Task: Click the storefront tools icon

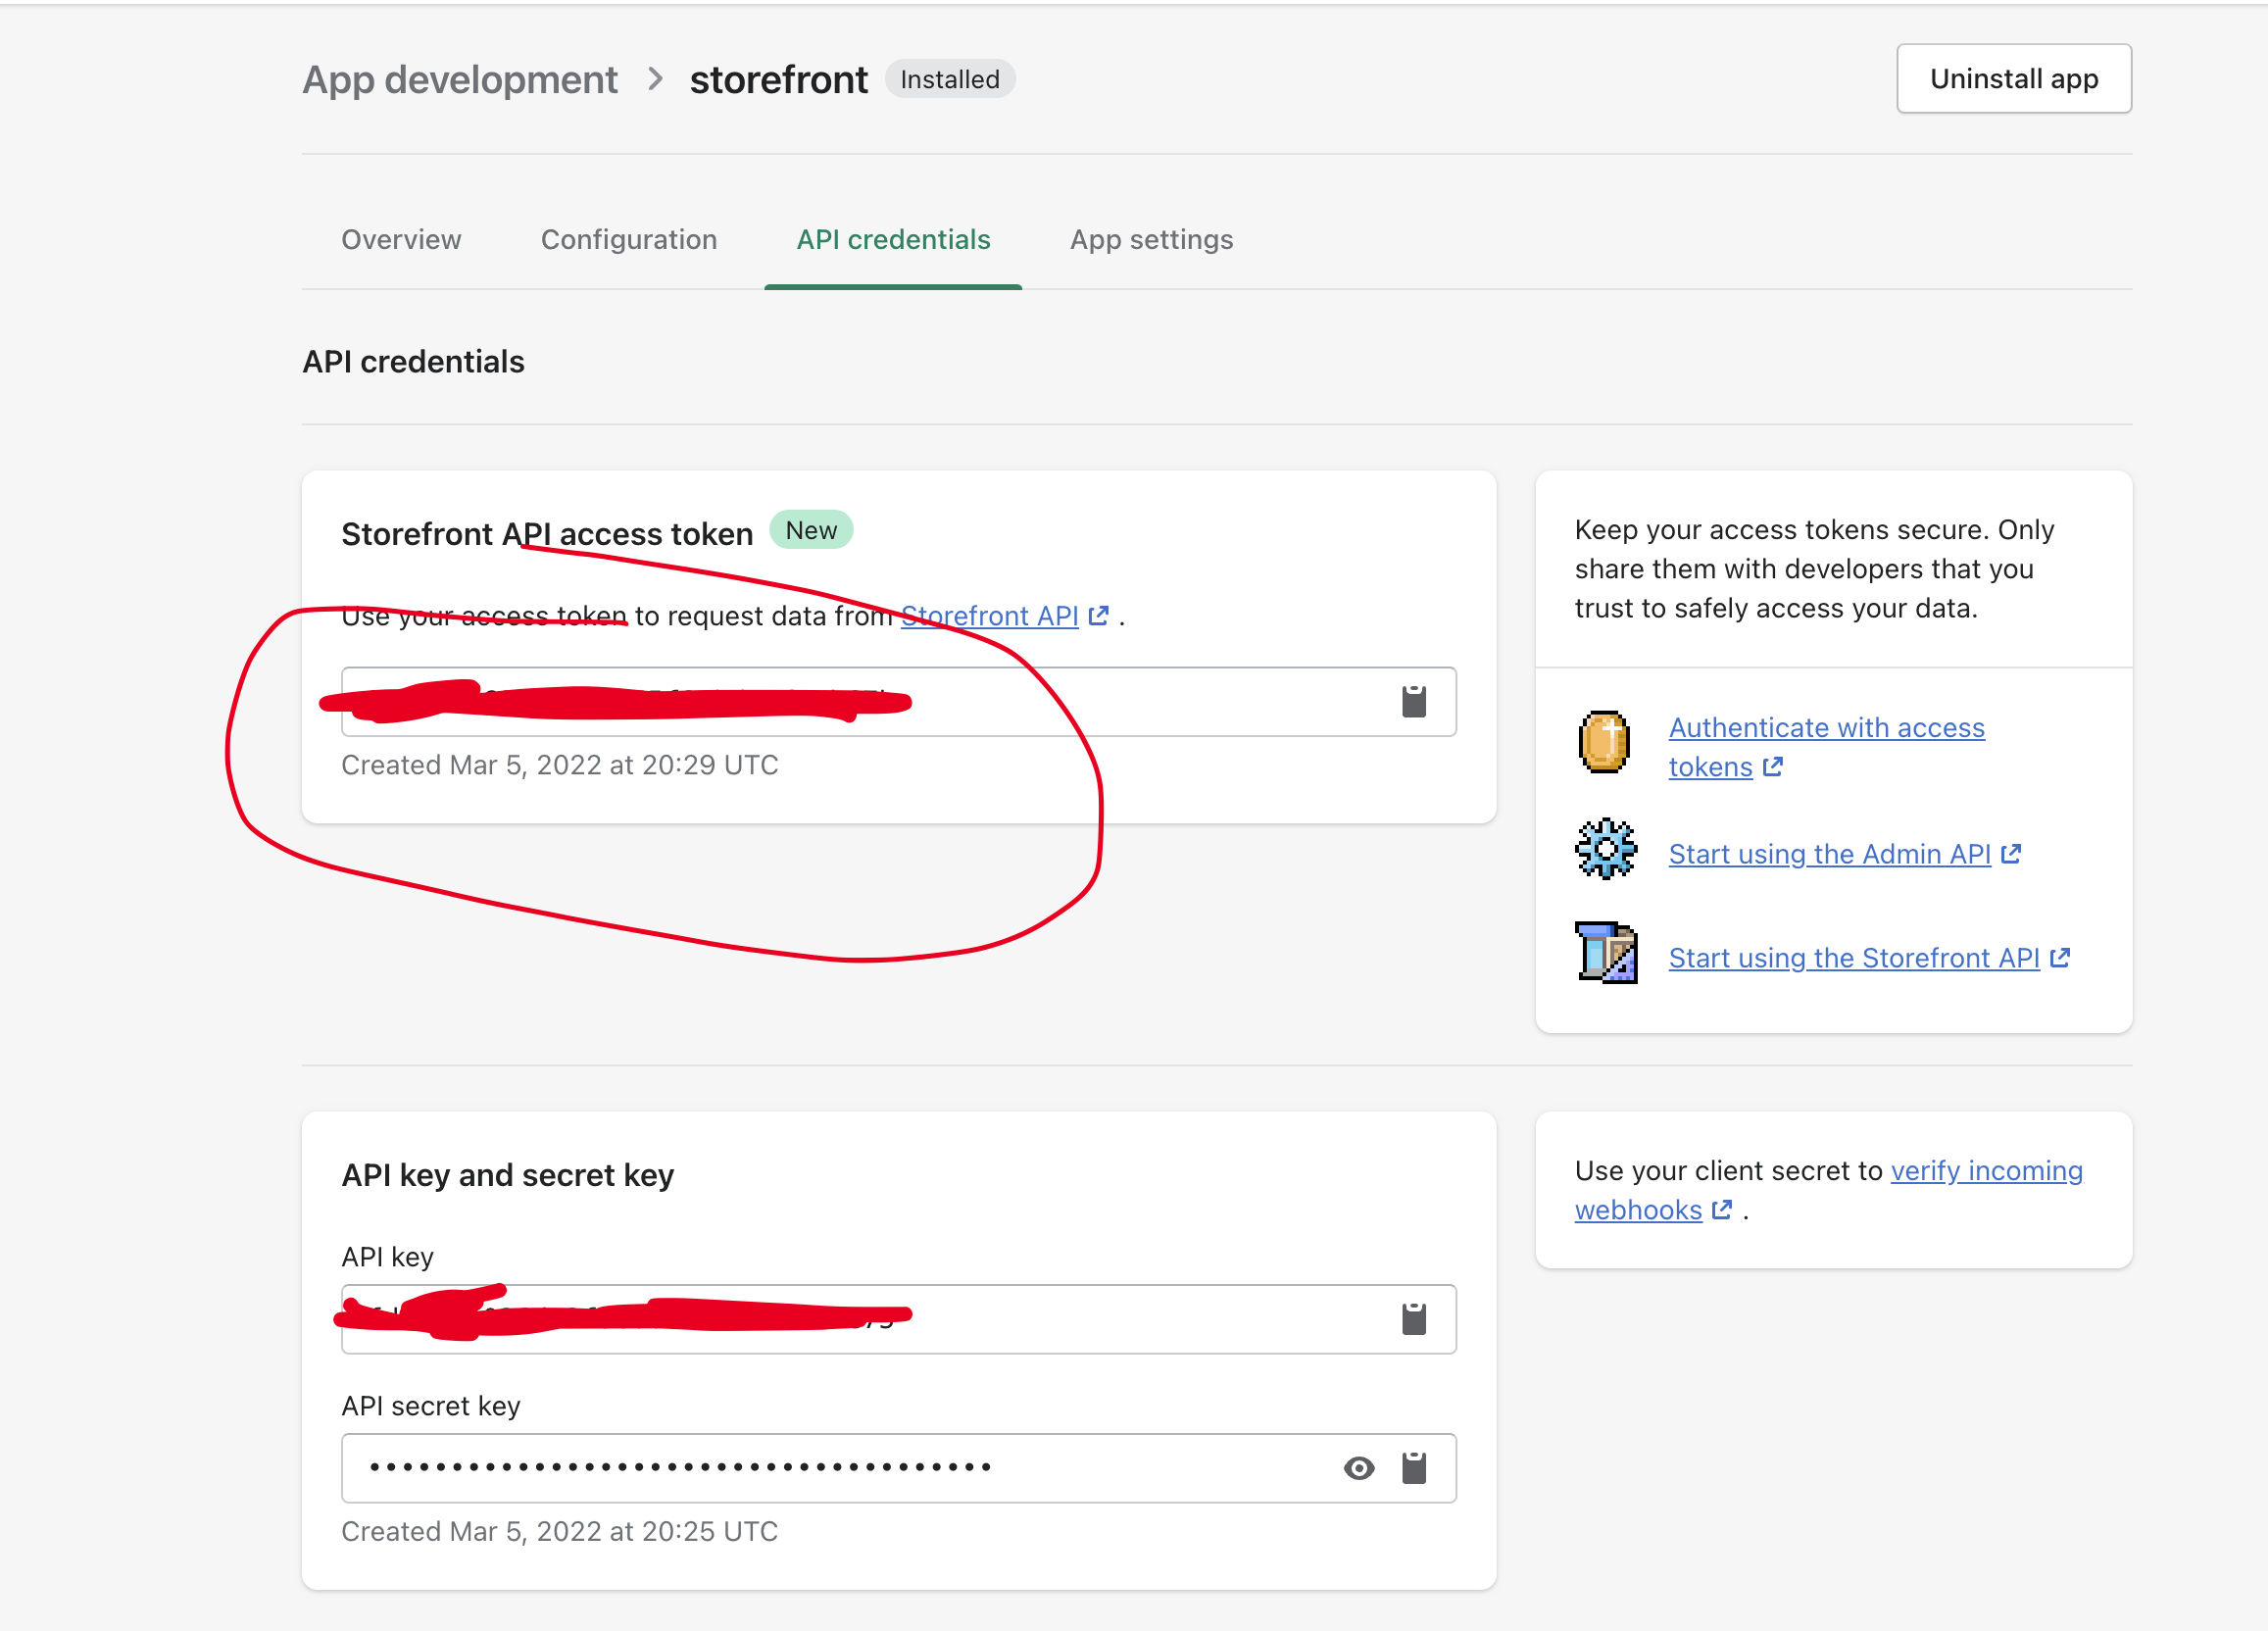Action: pyautogui.click(x=1606, y=952)
